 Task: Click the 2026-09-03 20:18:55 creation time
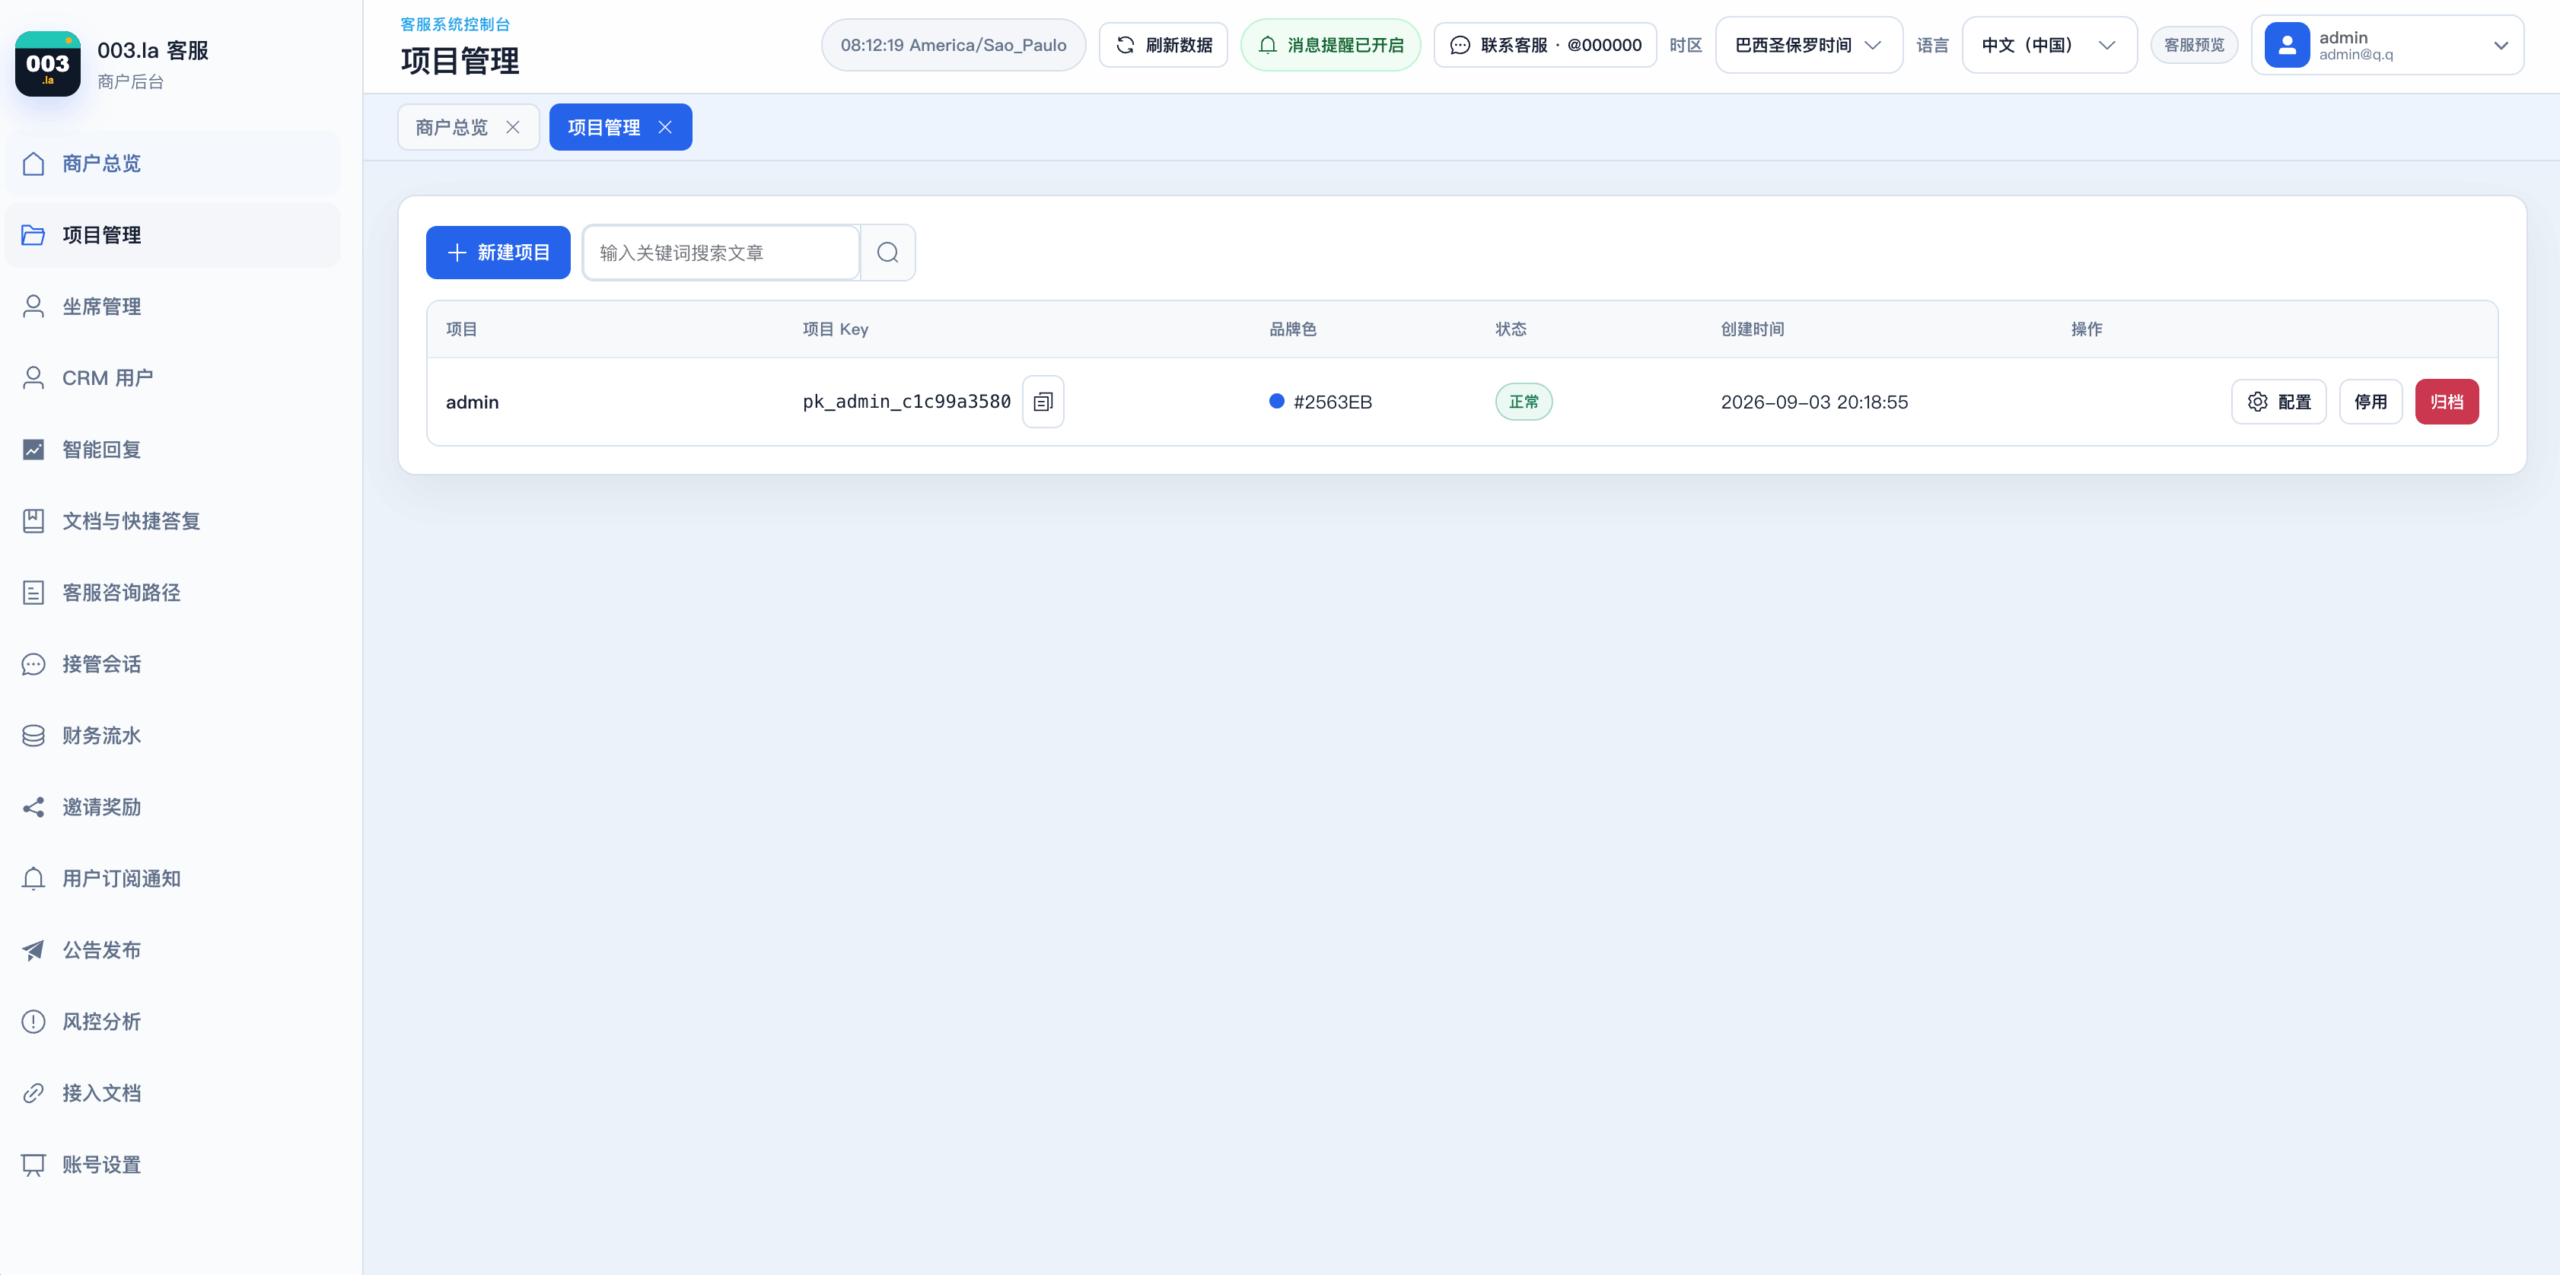(1814, 401)
